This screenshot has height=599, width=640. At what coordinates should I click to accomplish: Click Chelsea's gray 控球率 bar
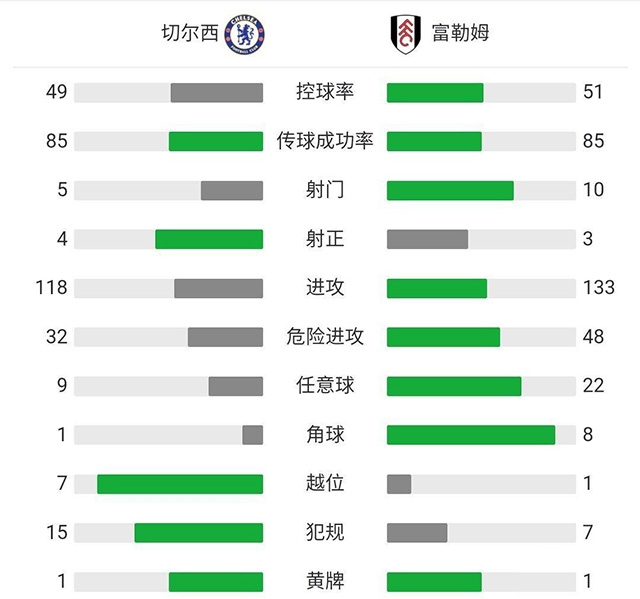216,92
